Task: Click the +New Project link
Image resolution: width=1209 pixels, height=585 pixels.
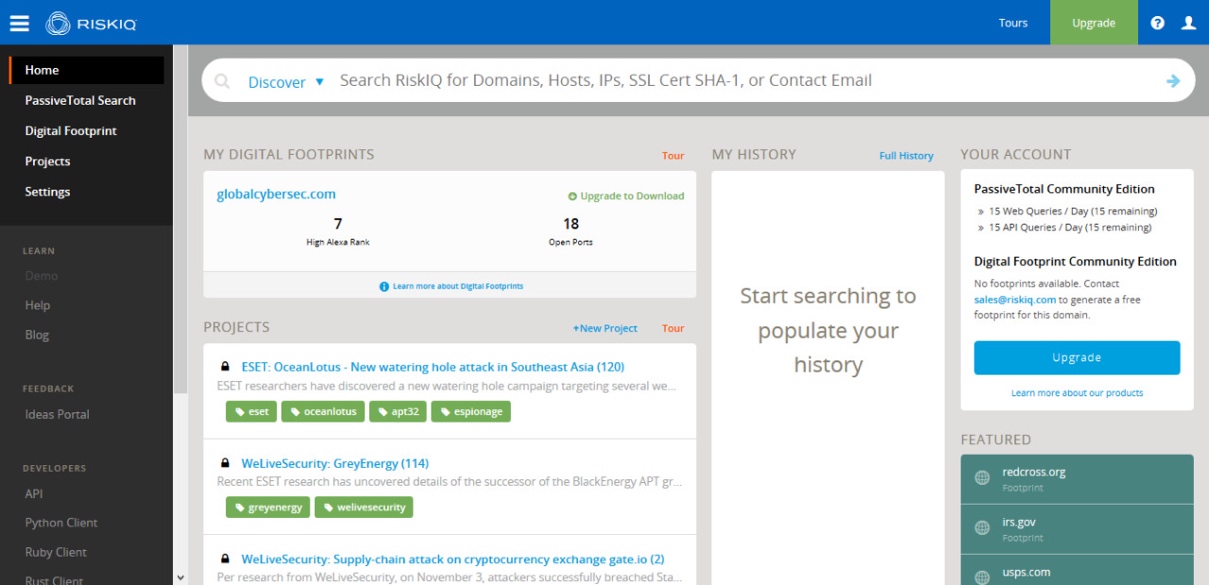Action: 605,328
